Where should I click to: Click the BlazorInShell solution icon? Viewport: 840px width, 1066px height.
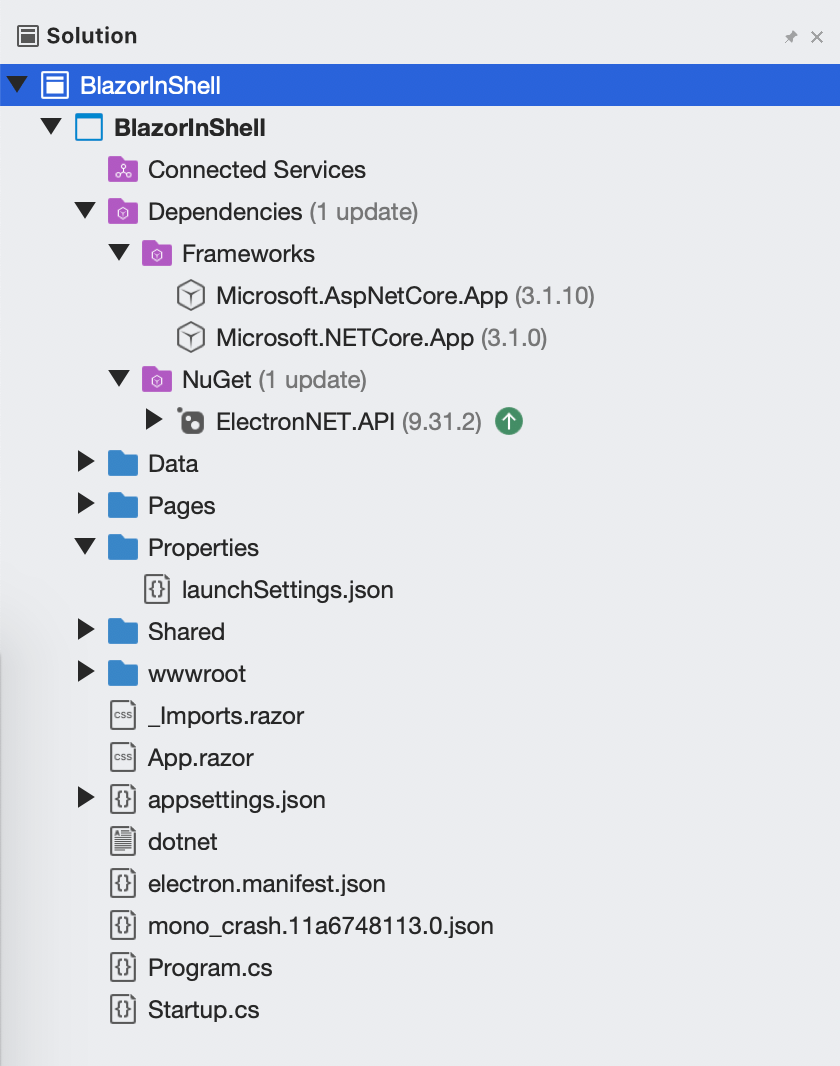click(x=55, y=86)
